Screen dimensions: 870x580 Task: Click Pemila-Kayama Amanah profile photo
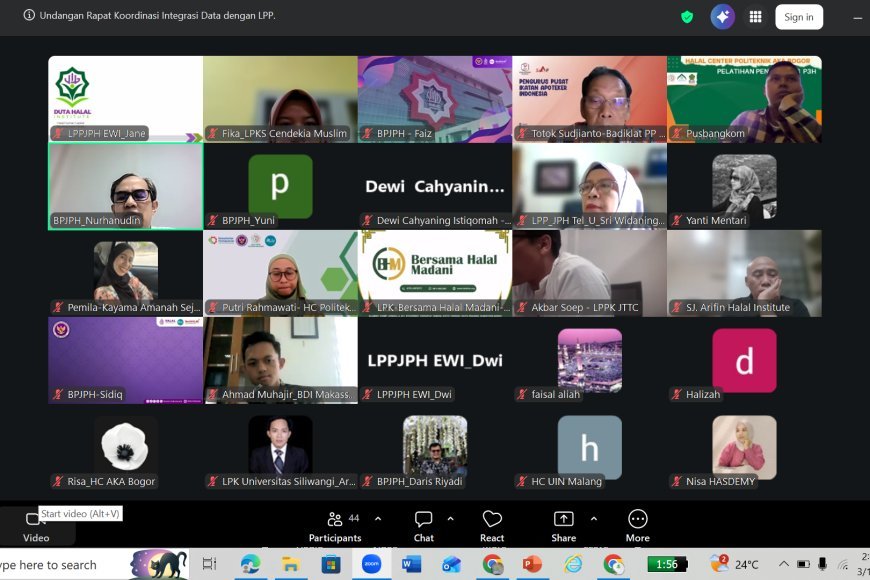125,273
